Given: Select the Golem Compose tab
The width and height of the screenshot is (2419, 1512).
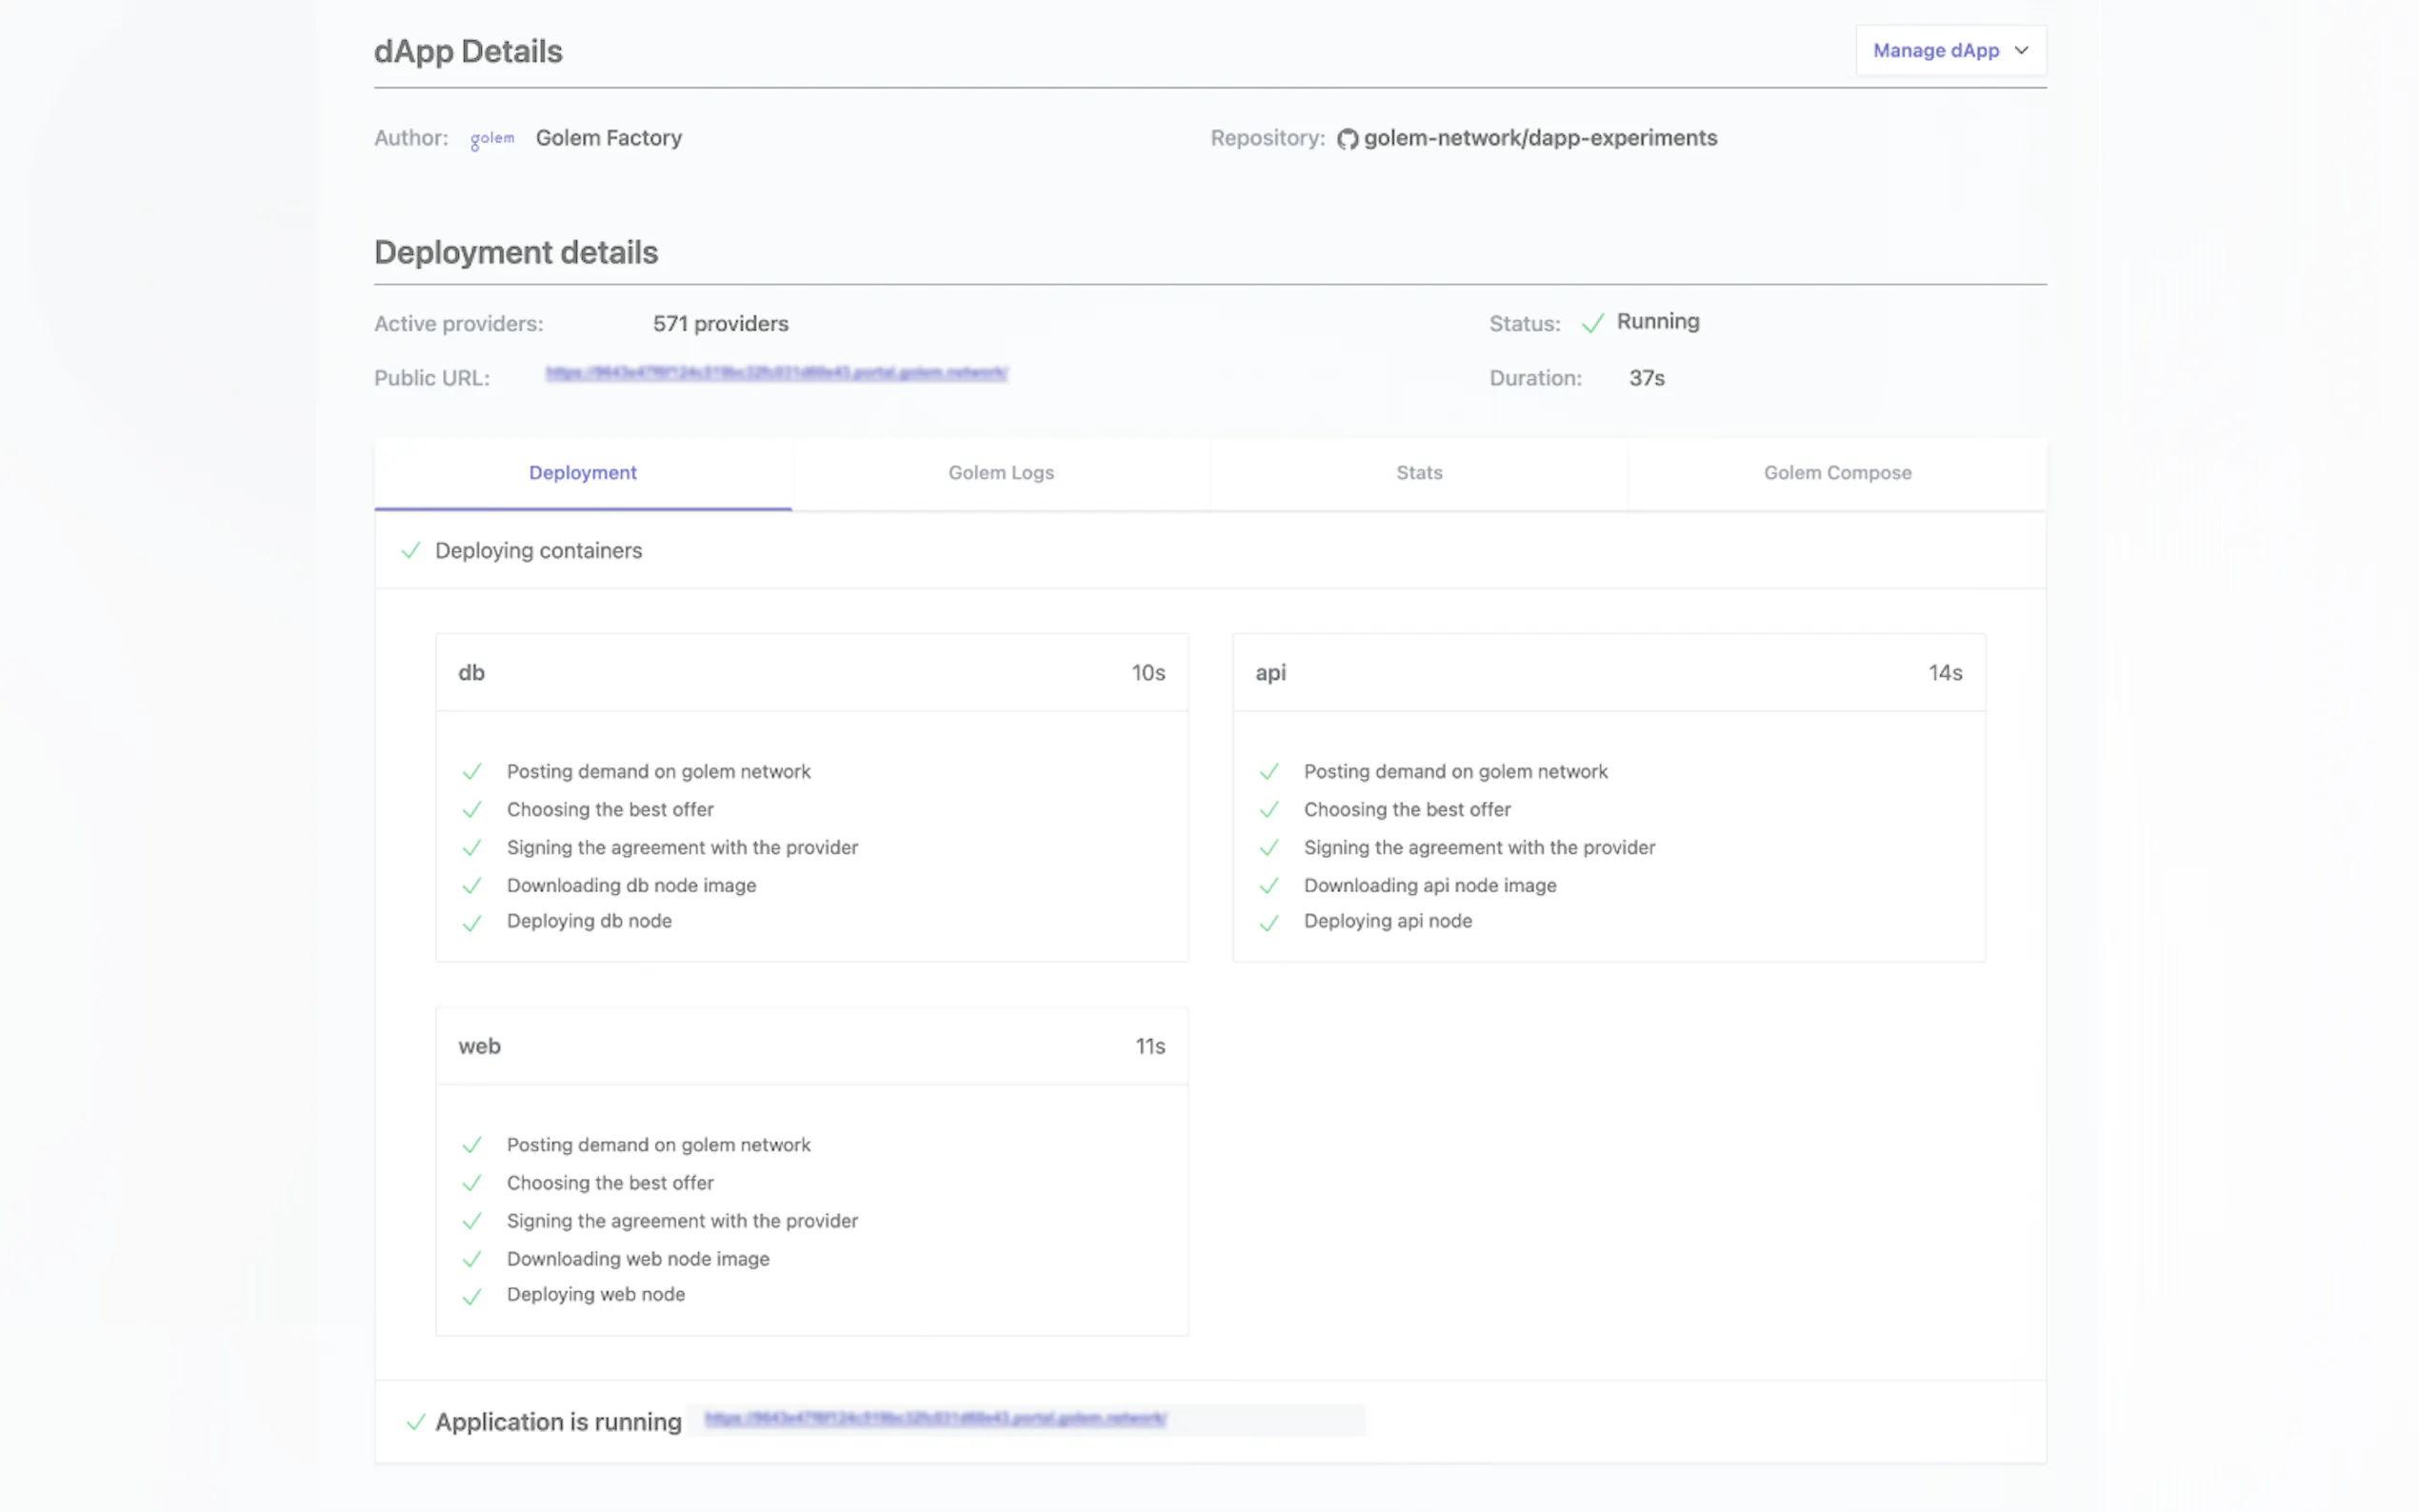Looking at the screenshot, I should (1836, 473).
